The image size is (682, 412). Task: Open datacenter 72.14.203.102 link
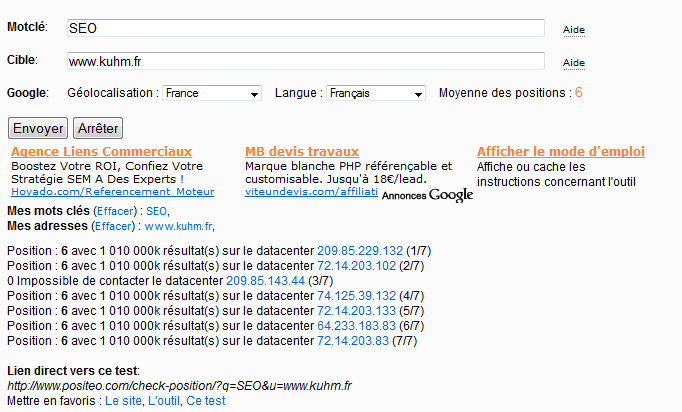pyautogui.click(x=356, y=266)
